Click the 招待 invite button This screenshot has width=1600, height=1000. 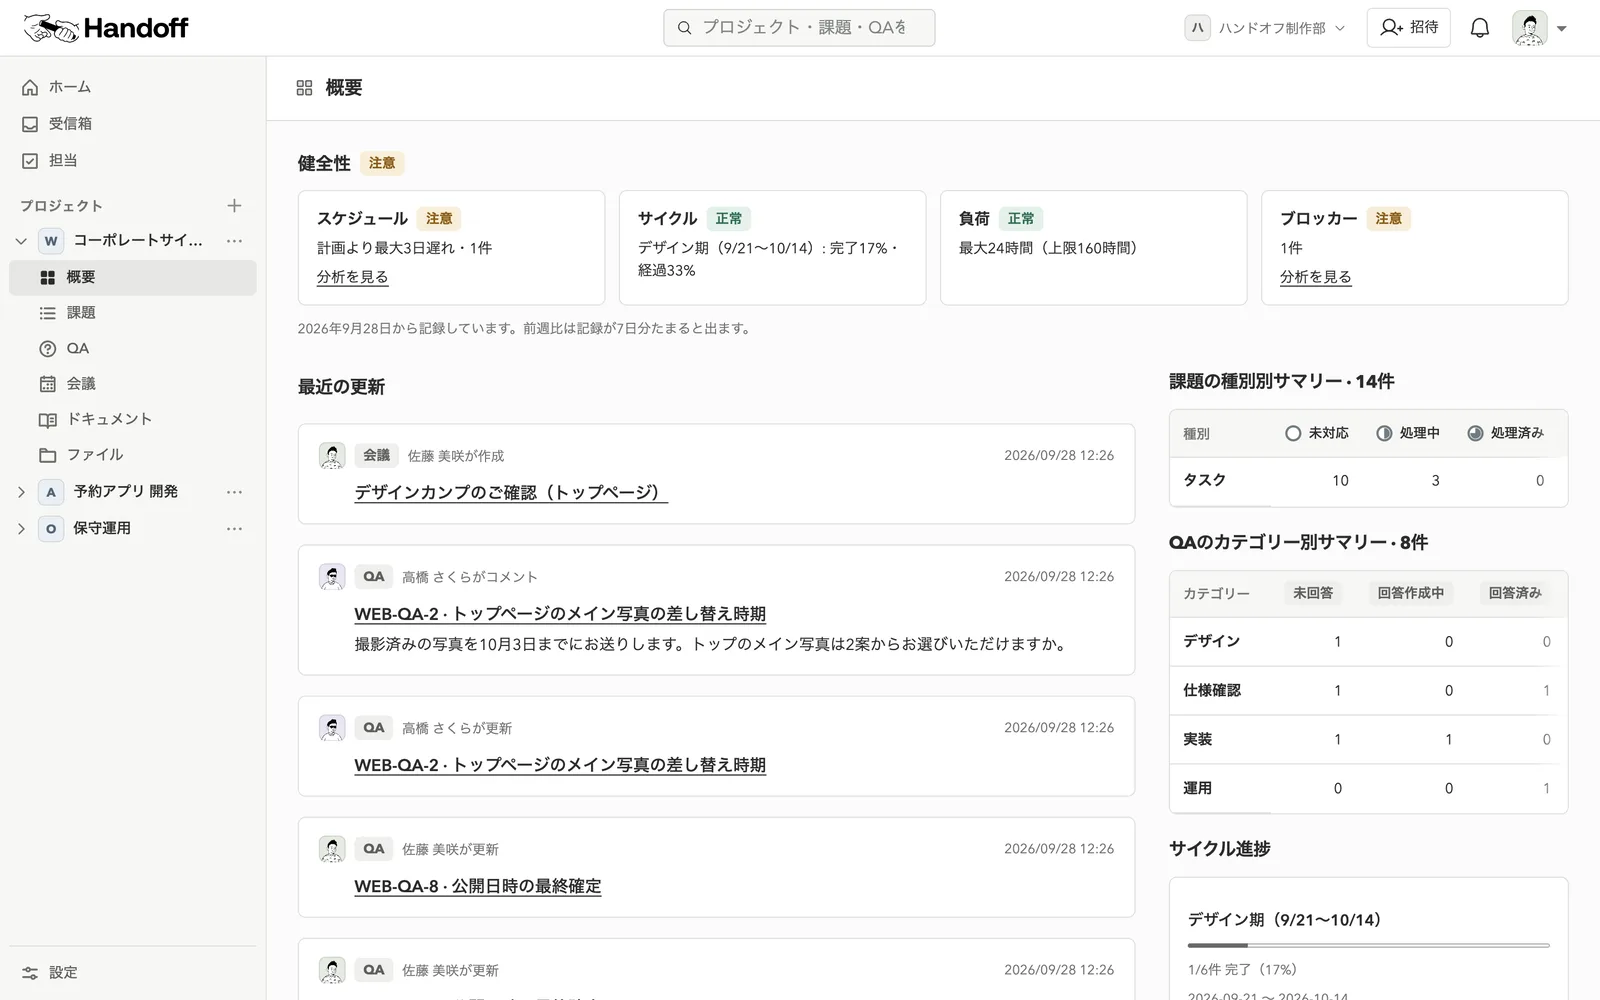pos(1408,28)
